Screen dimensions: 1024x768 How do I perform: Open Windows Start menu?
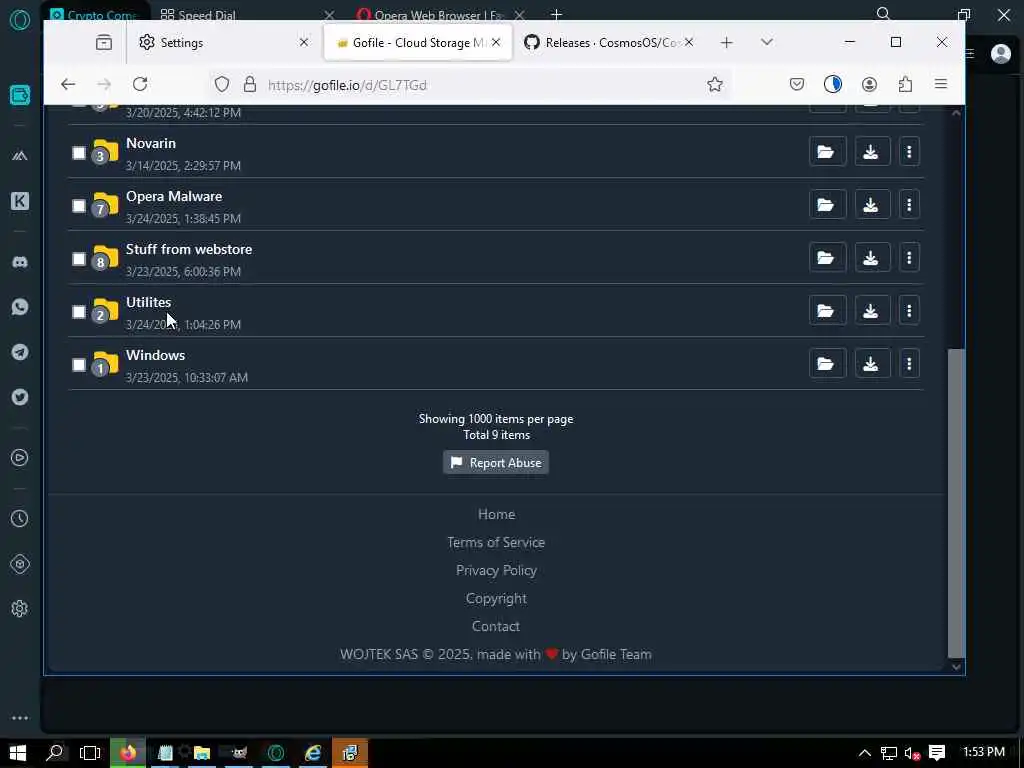[x=17, y=753]
